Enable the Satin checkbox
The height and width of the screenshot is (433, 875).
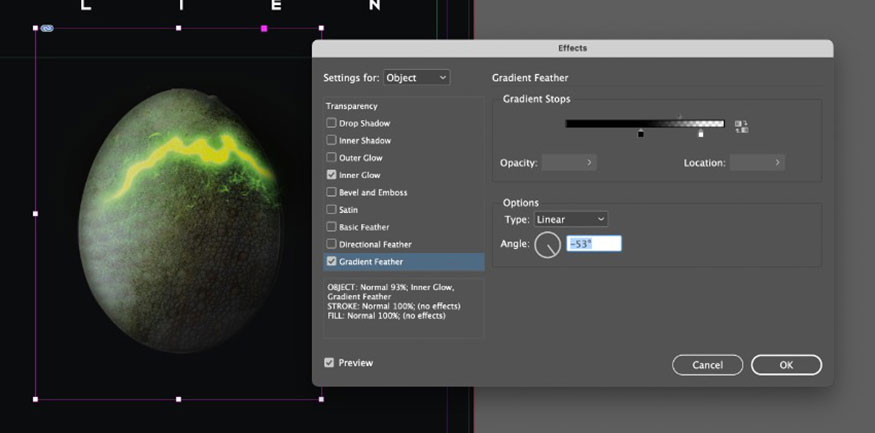tap(331, 210)
